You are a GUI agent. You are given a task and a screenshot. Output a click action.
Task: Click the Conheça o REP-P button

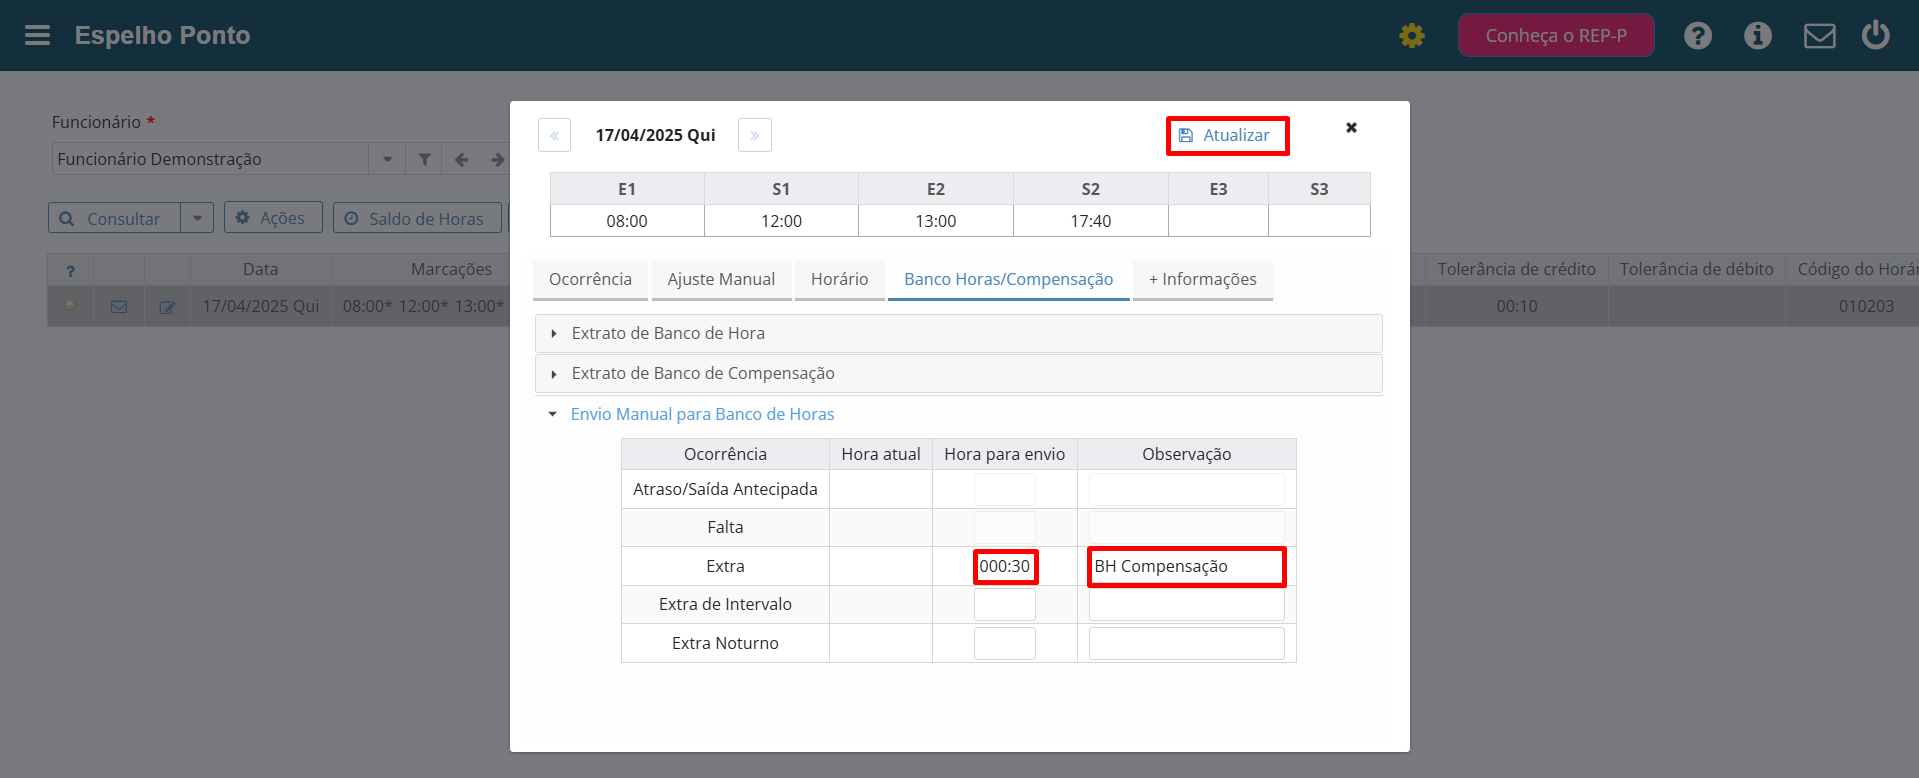click(1556, 35)
